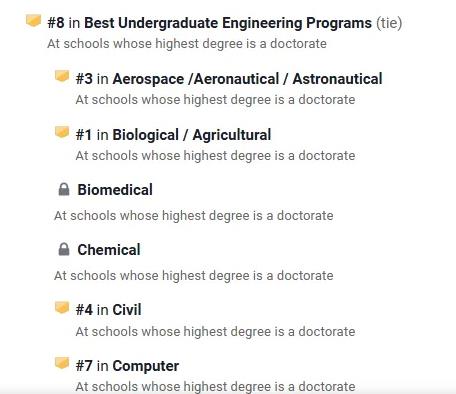This screenshot has height=394, width=456.
Task: Click the #1 rank number for Biological
Action: coord(84,135)
